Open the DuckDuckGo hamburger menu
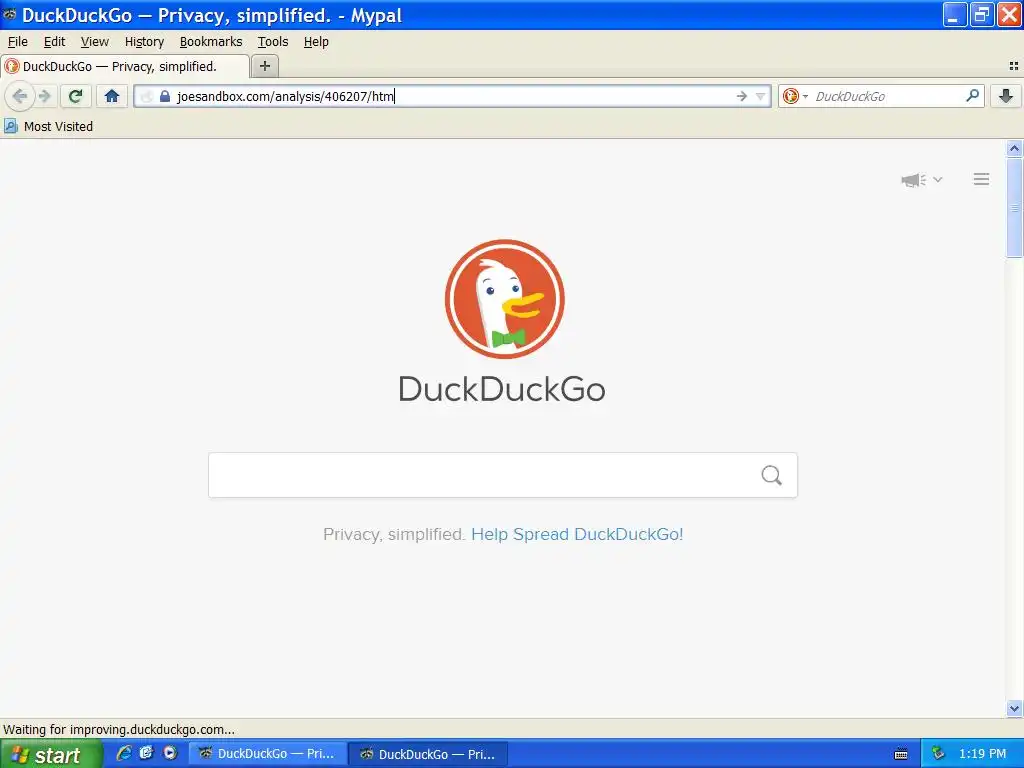This screenshot has height=768, width=1024. [981, 179]
